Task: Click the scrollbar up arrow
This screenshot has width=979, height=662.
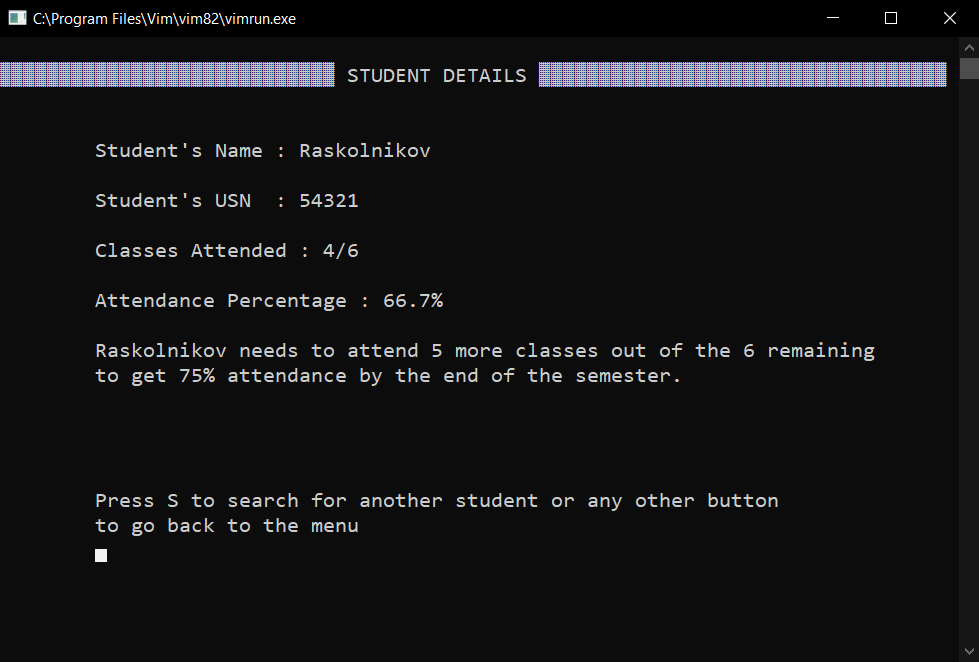Action: pyautogui.click(x=969, y=45)
